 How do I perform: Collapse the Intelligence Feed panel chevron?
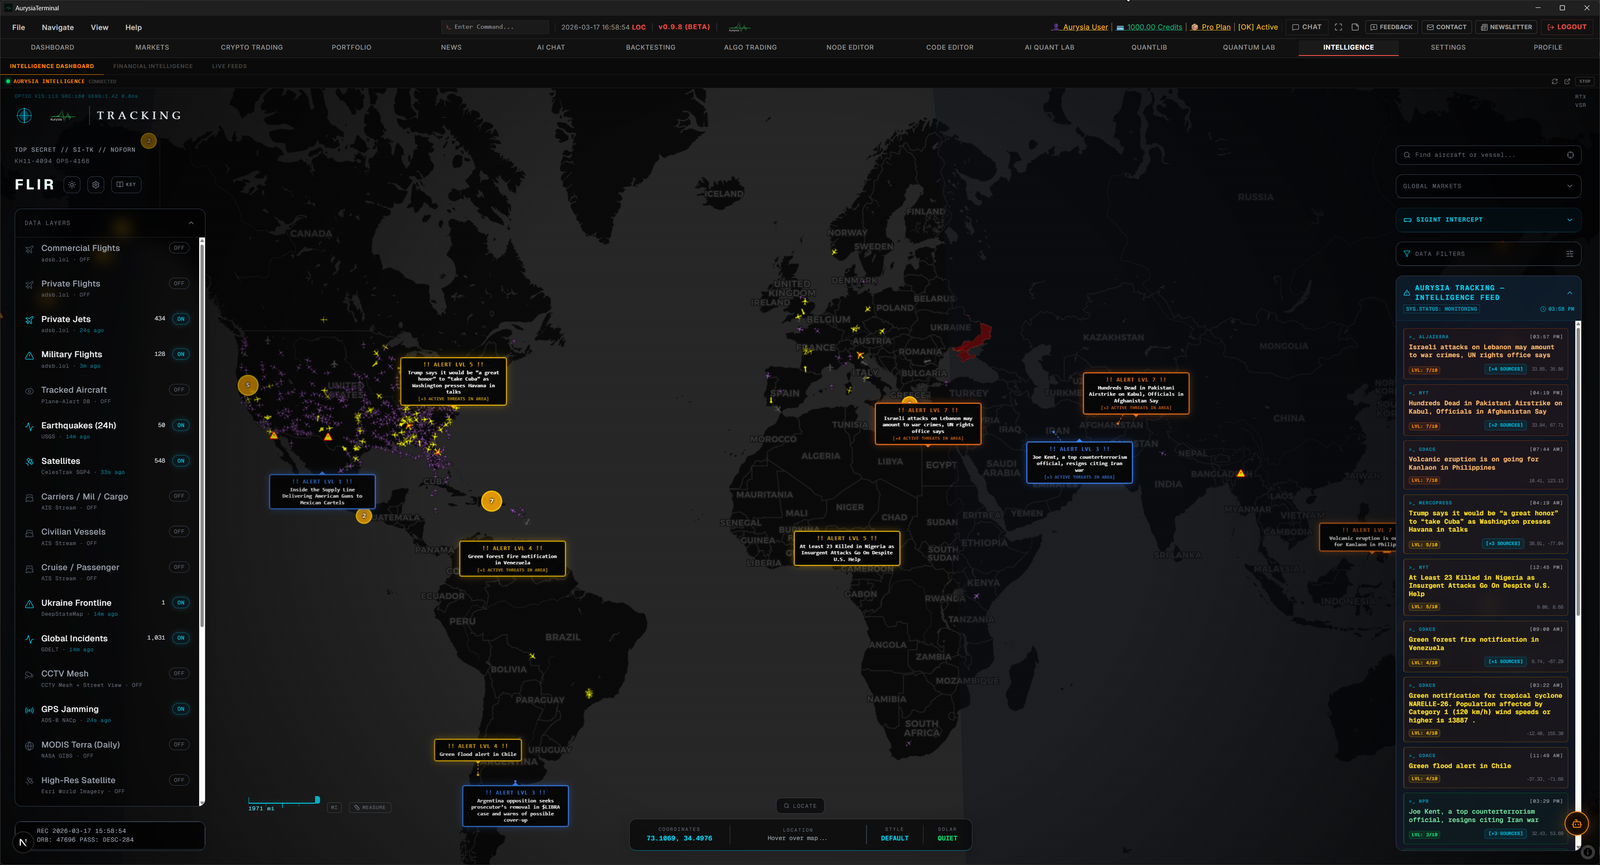(1569, 292)
